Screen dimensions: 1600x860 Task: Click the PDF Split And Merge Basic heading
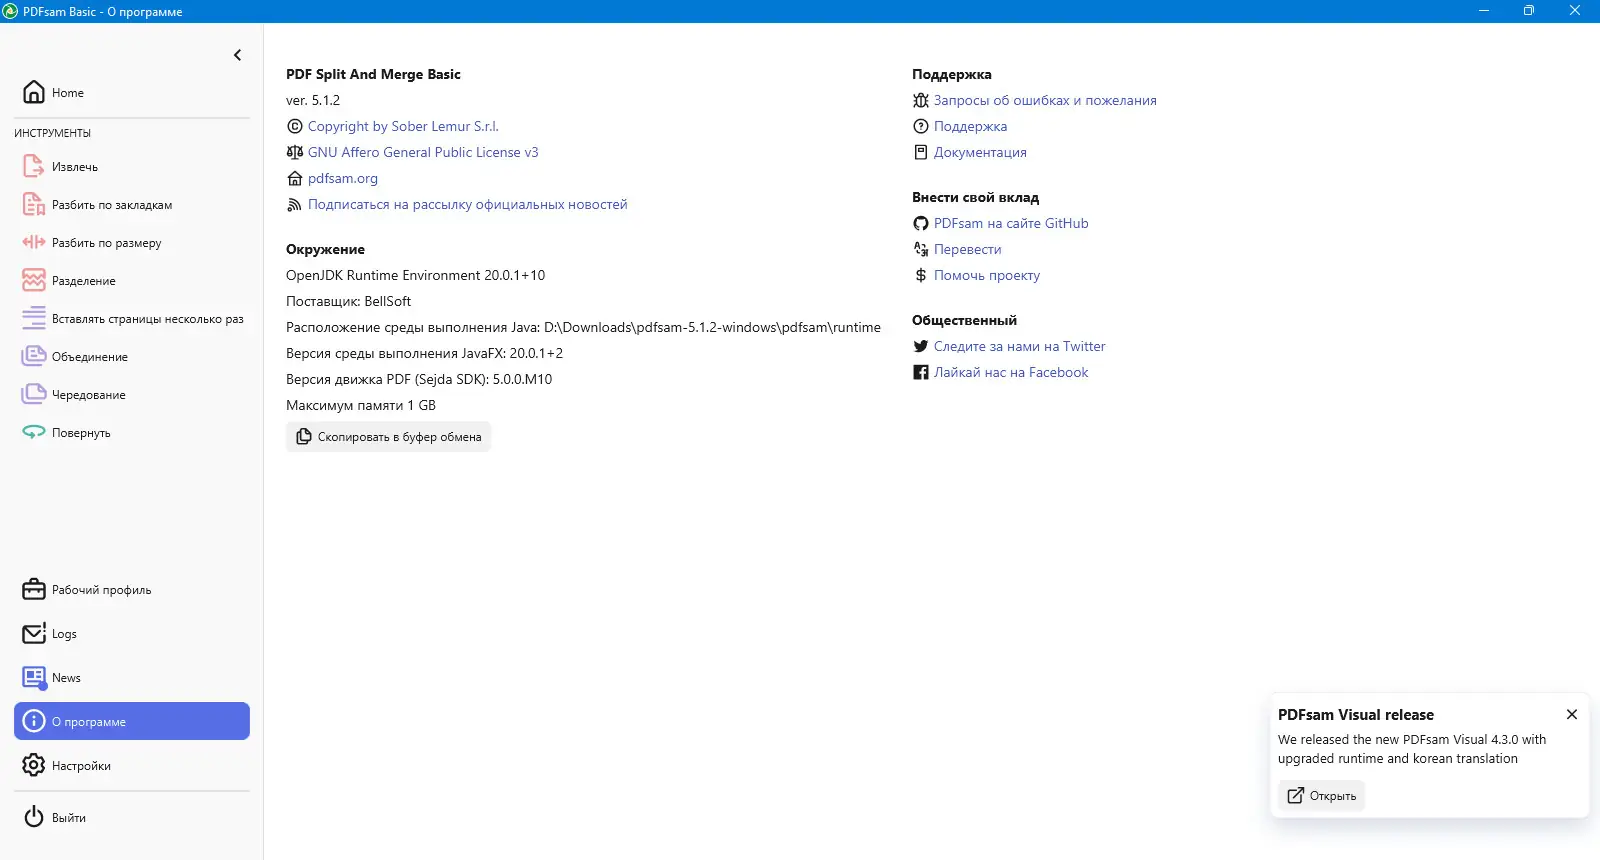coord(373,74)
